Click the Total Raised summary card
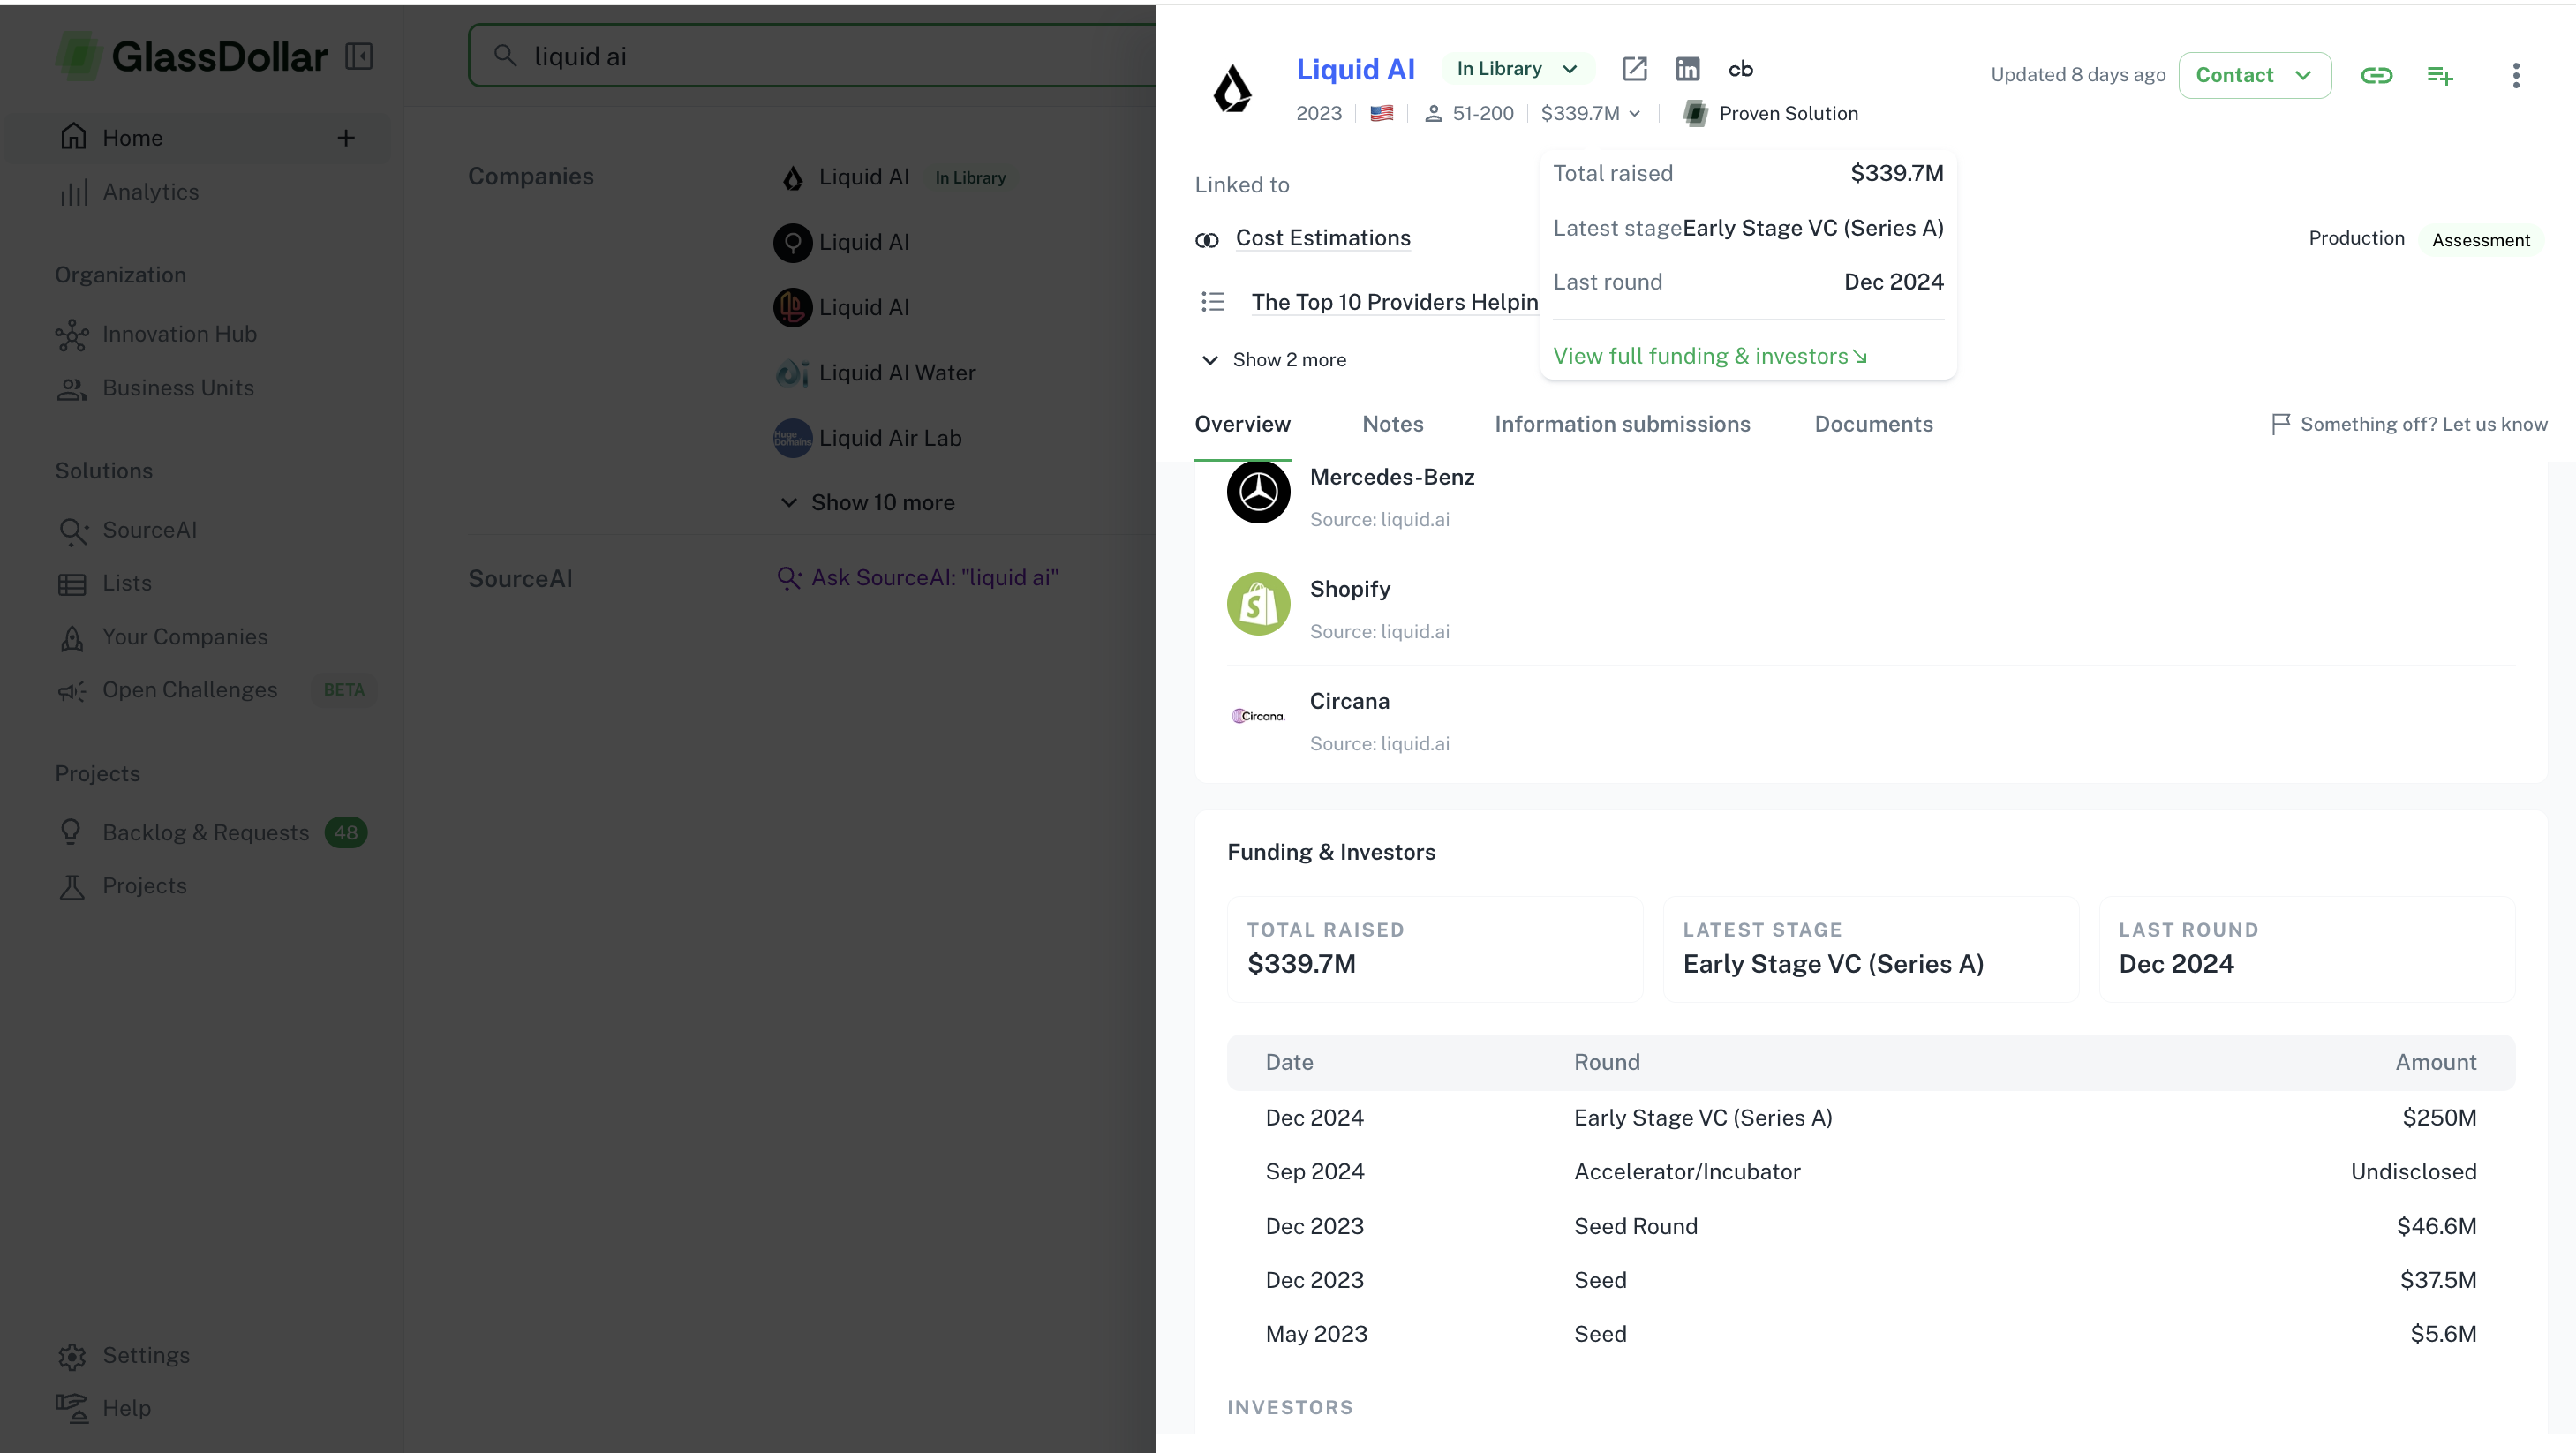This screenshot has width=2576, height=1453. (1434, 949)
